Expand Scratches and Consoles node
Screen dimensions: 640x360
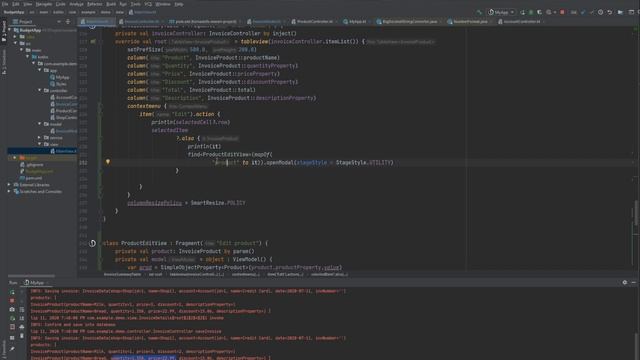coord(9,191)
